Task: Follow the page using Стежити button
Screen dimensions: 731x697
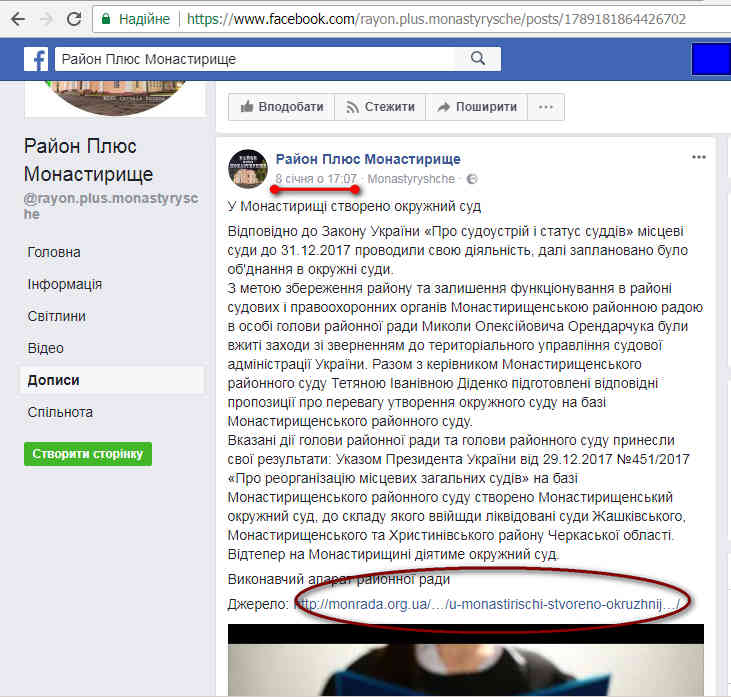Action: (380, 107)
